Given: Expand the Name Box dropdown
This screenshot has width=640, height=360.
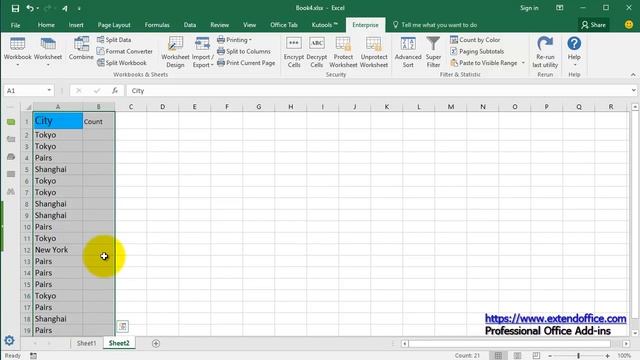Looking at the screenshot, I should pos(49,91).
